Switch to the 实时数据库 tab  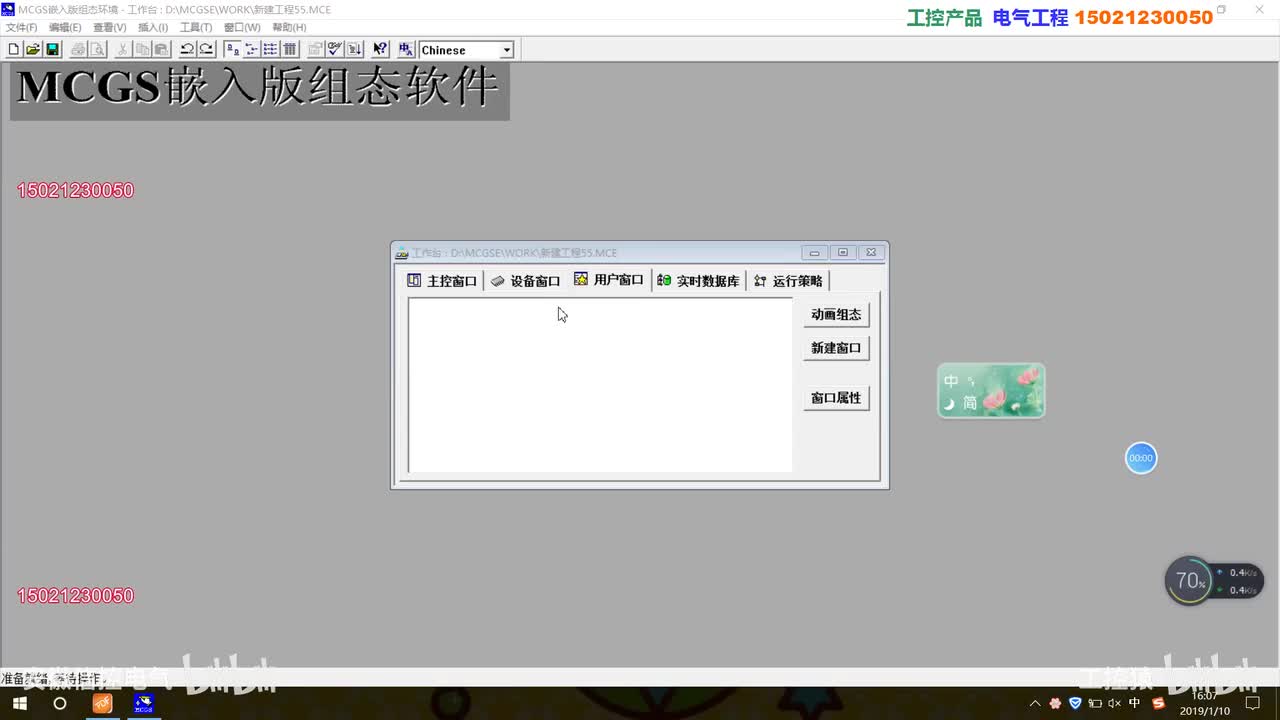pyautogui.click(x=699, y=281)
